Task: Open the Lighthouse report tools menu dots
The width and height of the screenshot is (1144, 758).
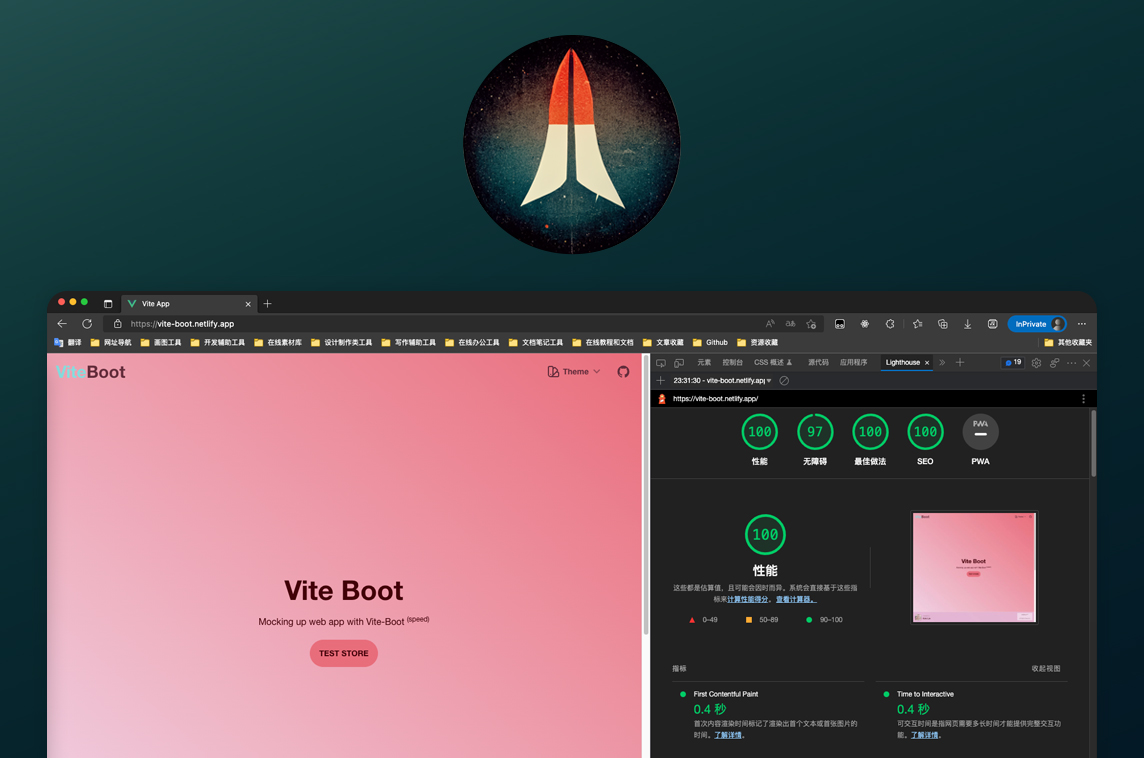Action: point(1083,399)
